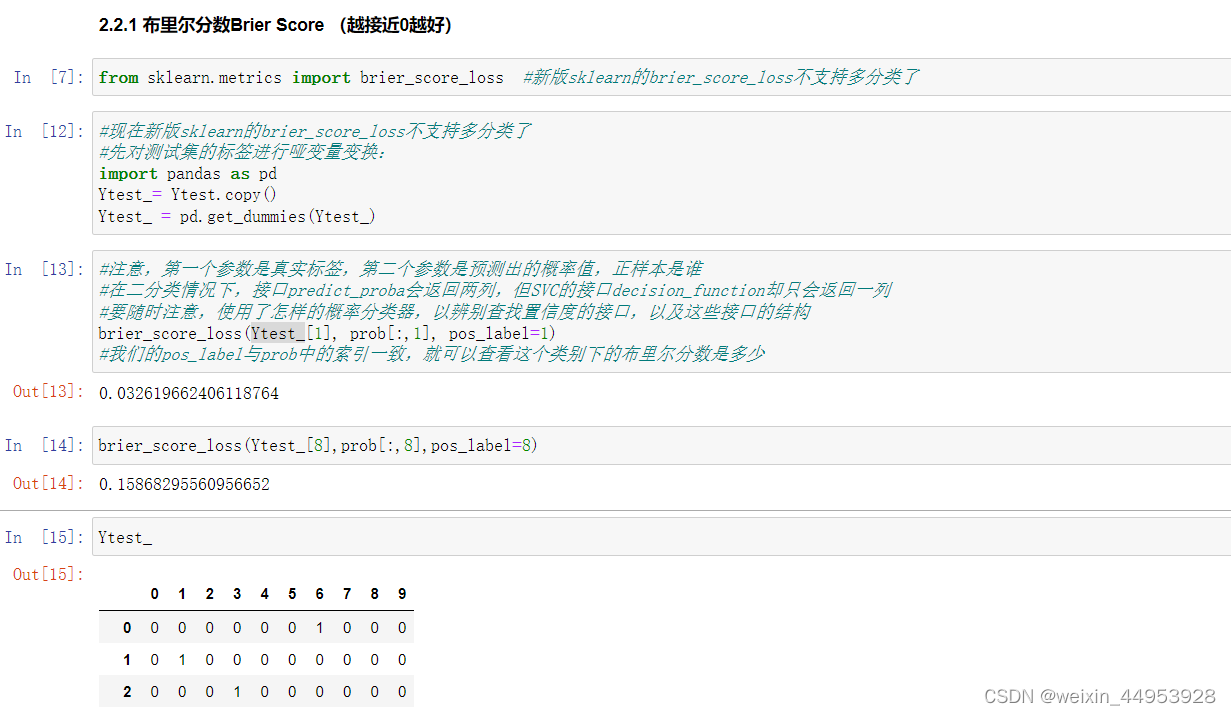Select the 'In [15]:' prompt label
The height and width of the screenshot is (715, 1231).
tap(44, 537)
